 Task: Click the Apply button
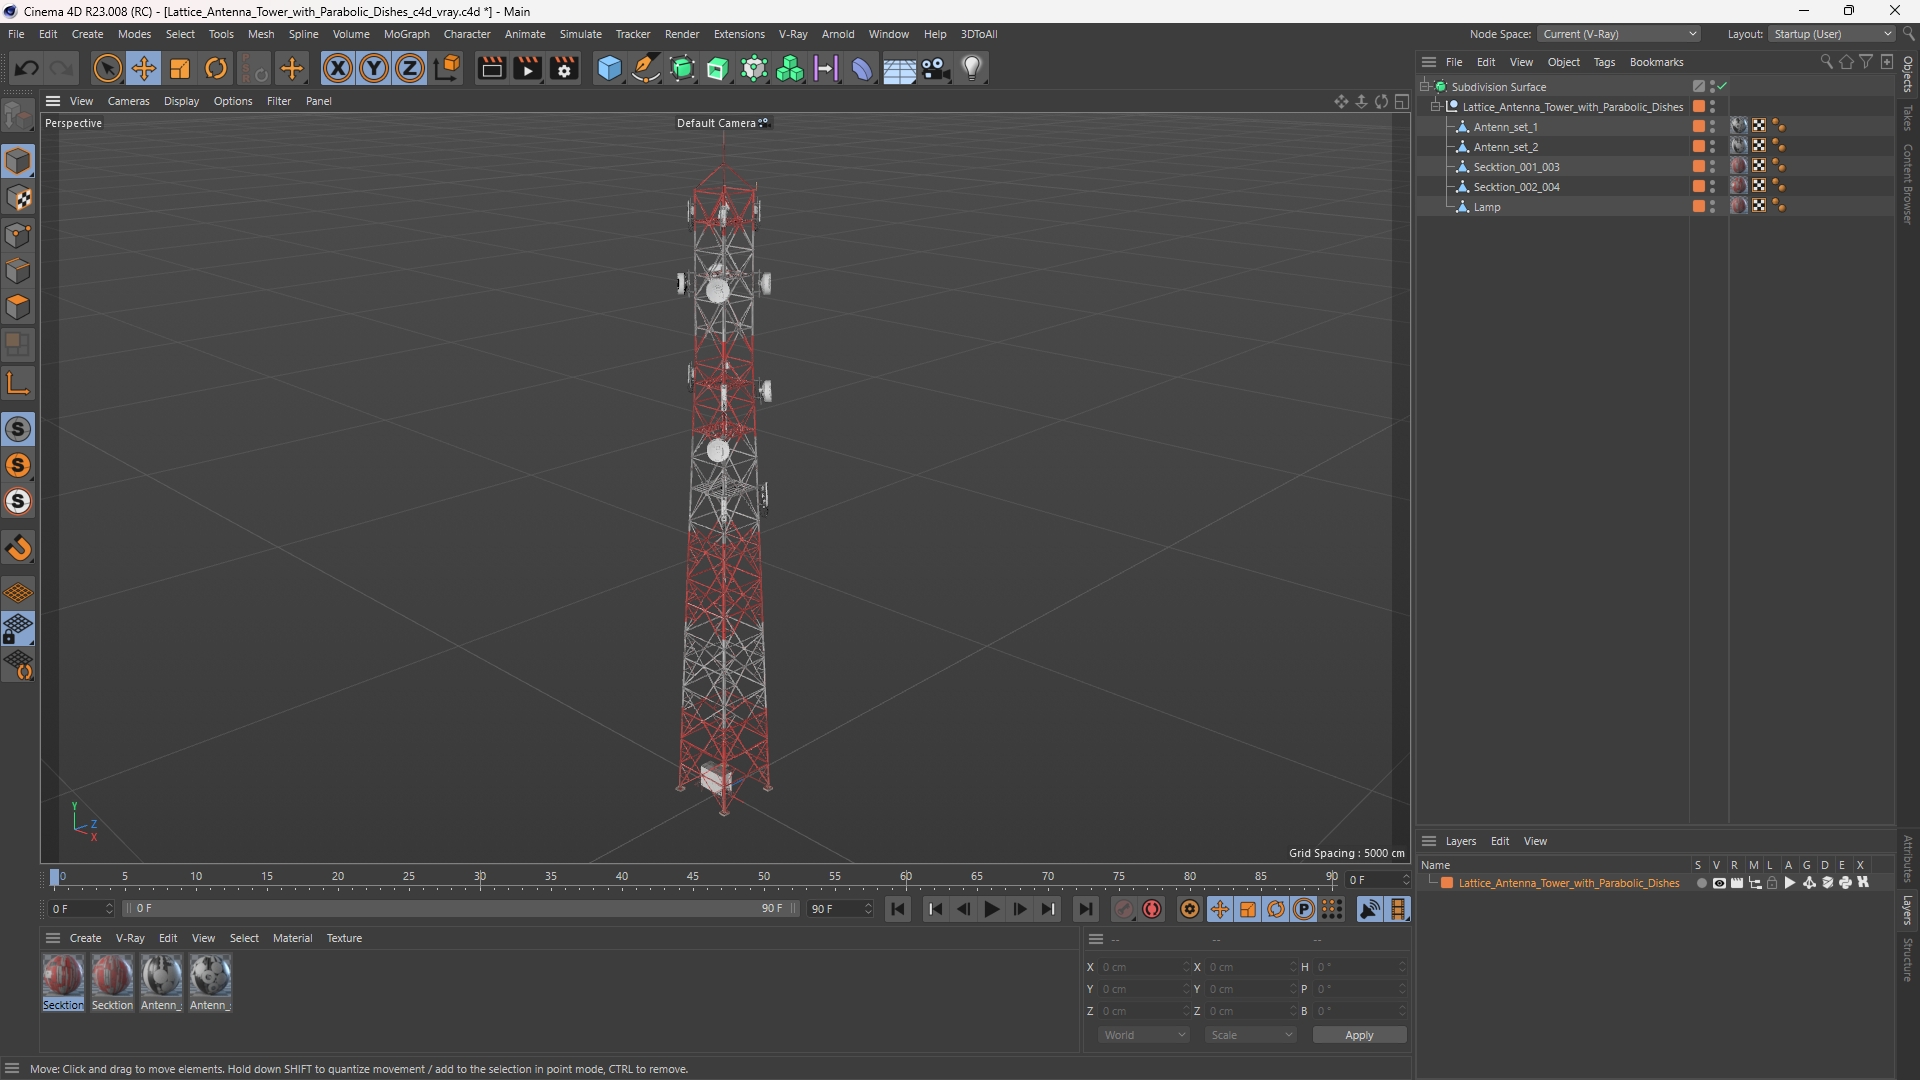(1359, 1035)
